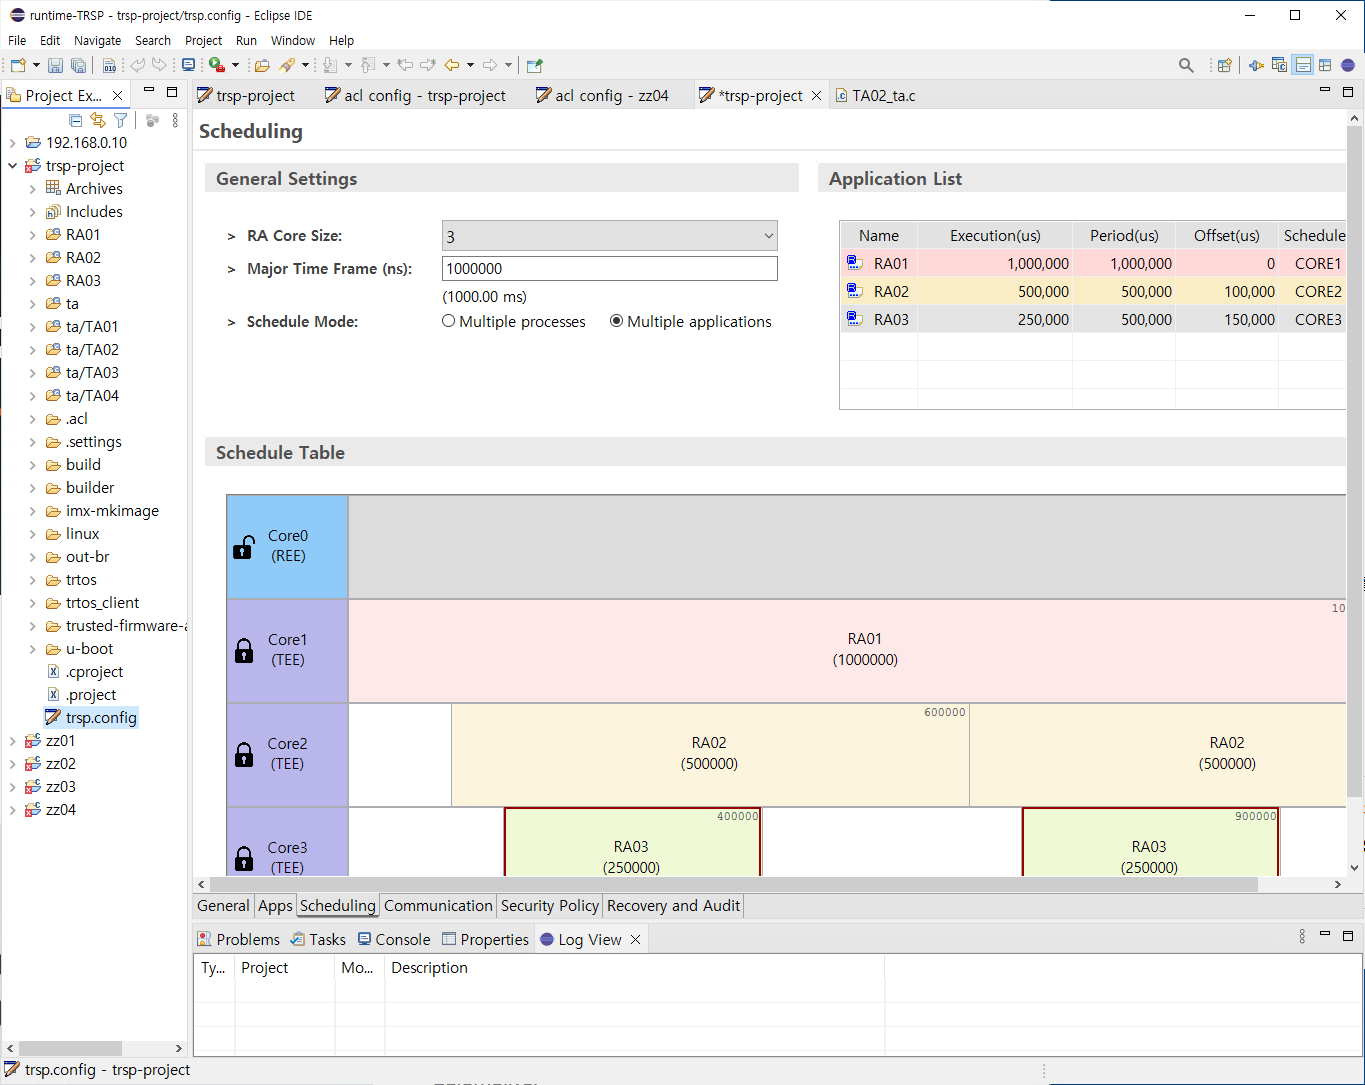Image resolution: width=1365 pixels, height=1085 pixels.
Task: Select the Multiple processes schedule mode
Action: [x=449, y=322]
